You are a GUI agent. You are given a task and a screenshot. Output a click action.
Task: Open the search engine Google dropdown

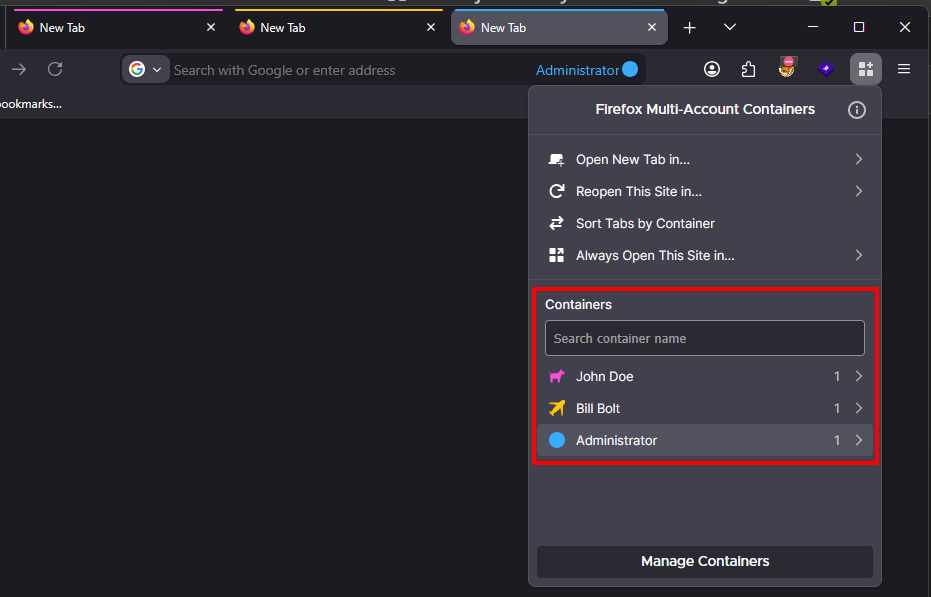point(146,70)
